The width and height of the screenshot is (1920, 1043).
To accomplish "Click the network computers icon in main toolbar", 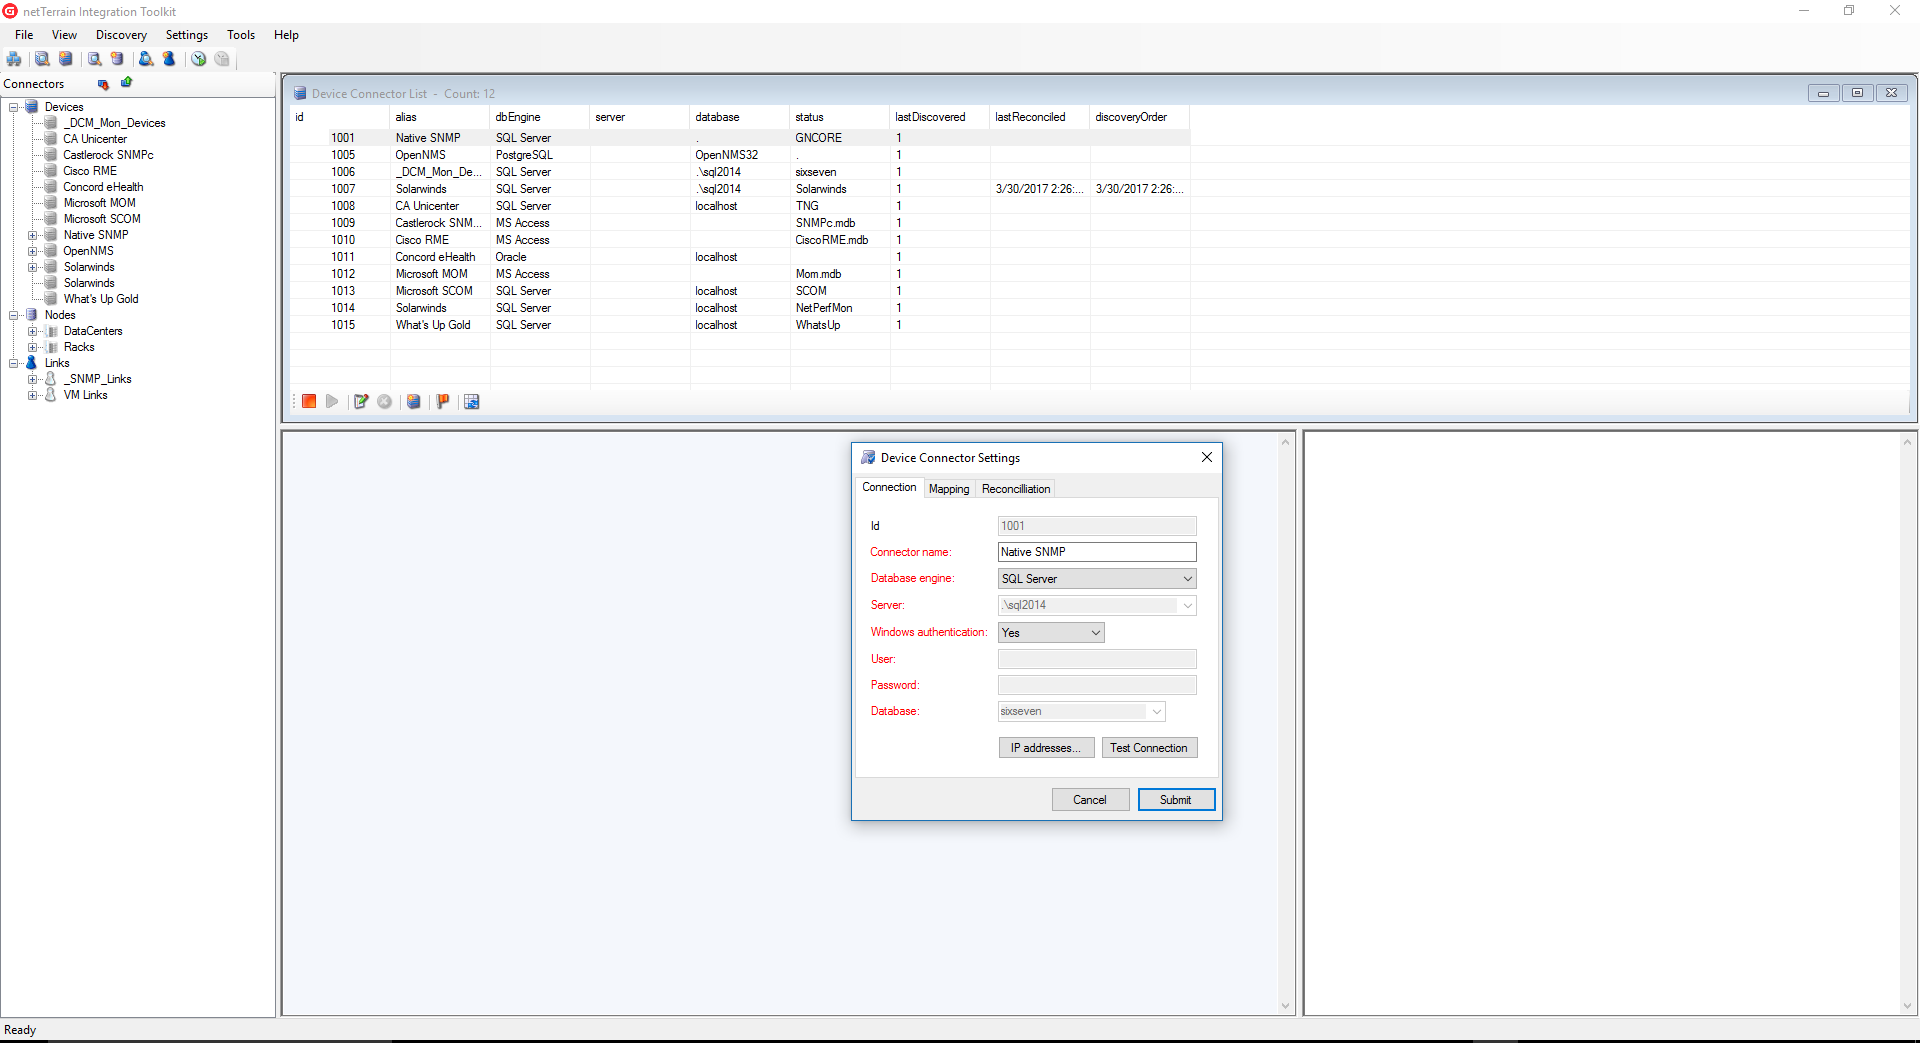I will pos(14,59).
